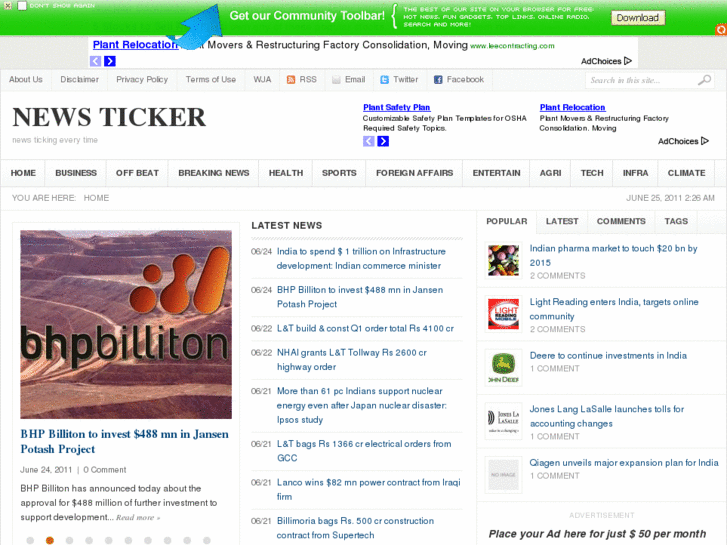Image resolution: width=727 pixels, height=545 pixels.
Task: Open the BHP Billiton featured image
Action: tap(126, 324)
